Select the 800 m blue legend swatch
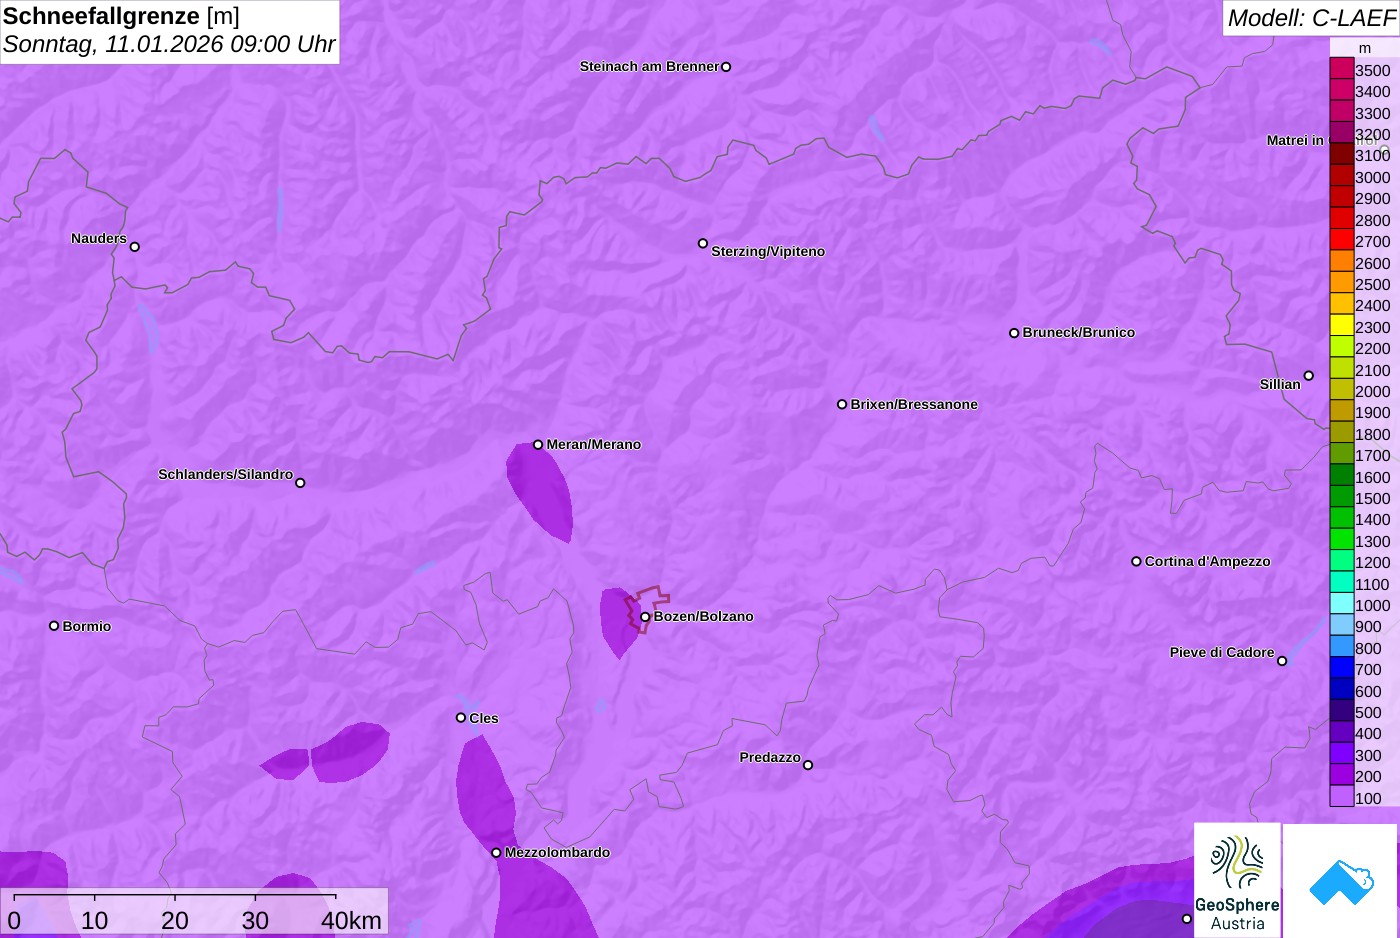1400x938 pixels. pyautogui.click(x=1342, y=647)
